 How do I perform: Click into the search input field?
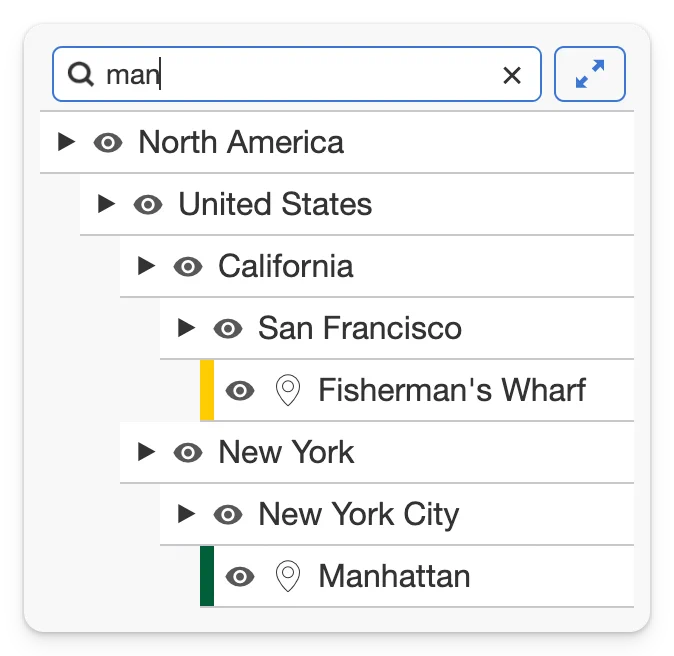[297, 74]
